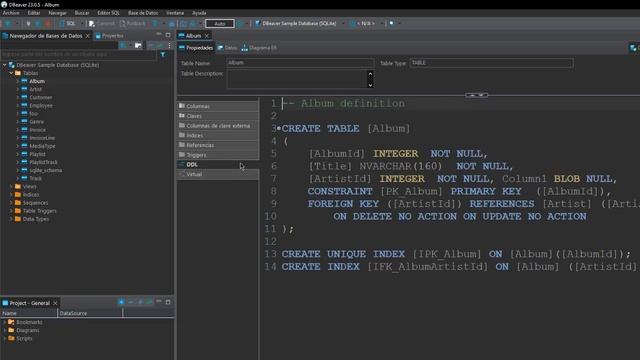The image size is (640, 360).
Task: Expand the Album table node
Action: [x=18, y=81]
